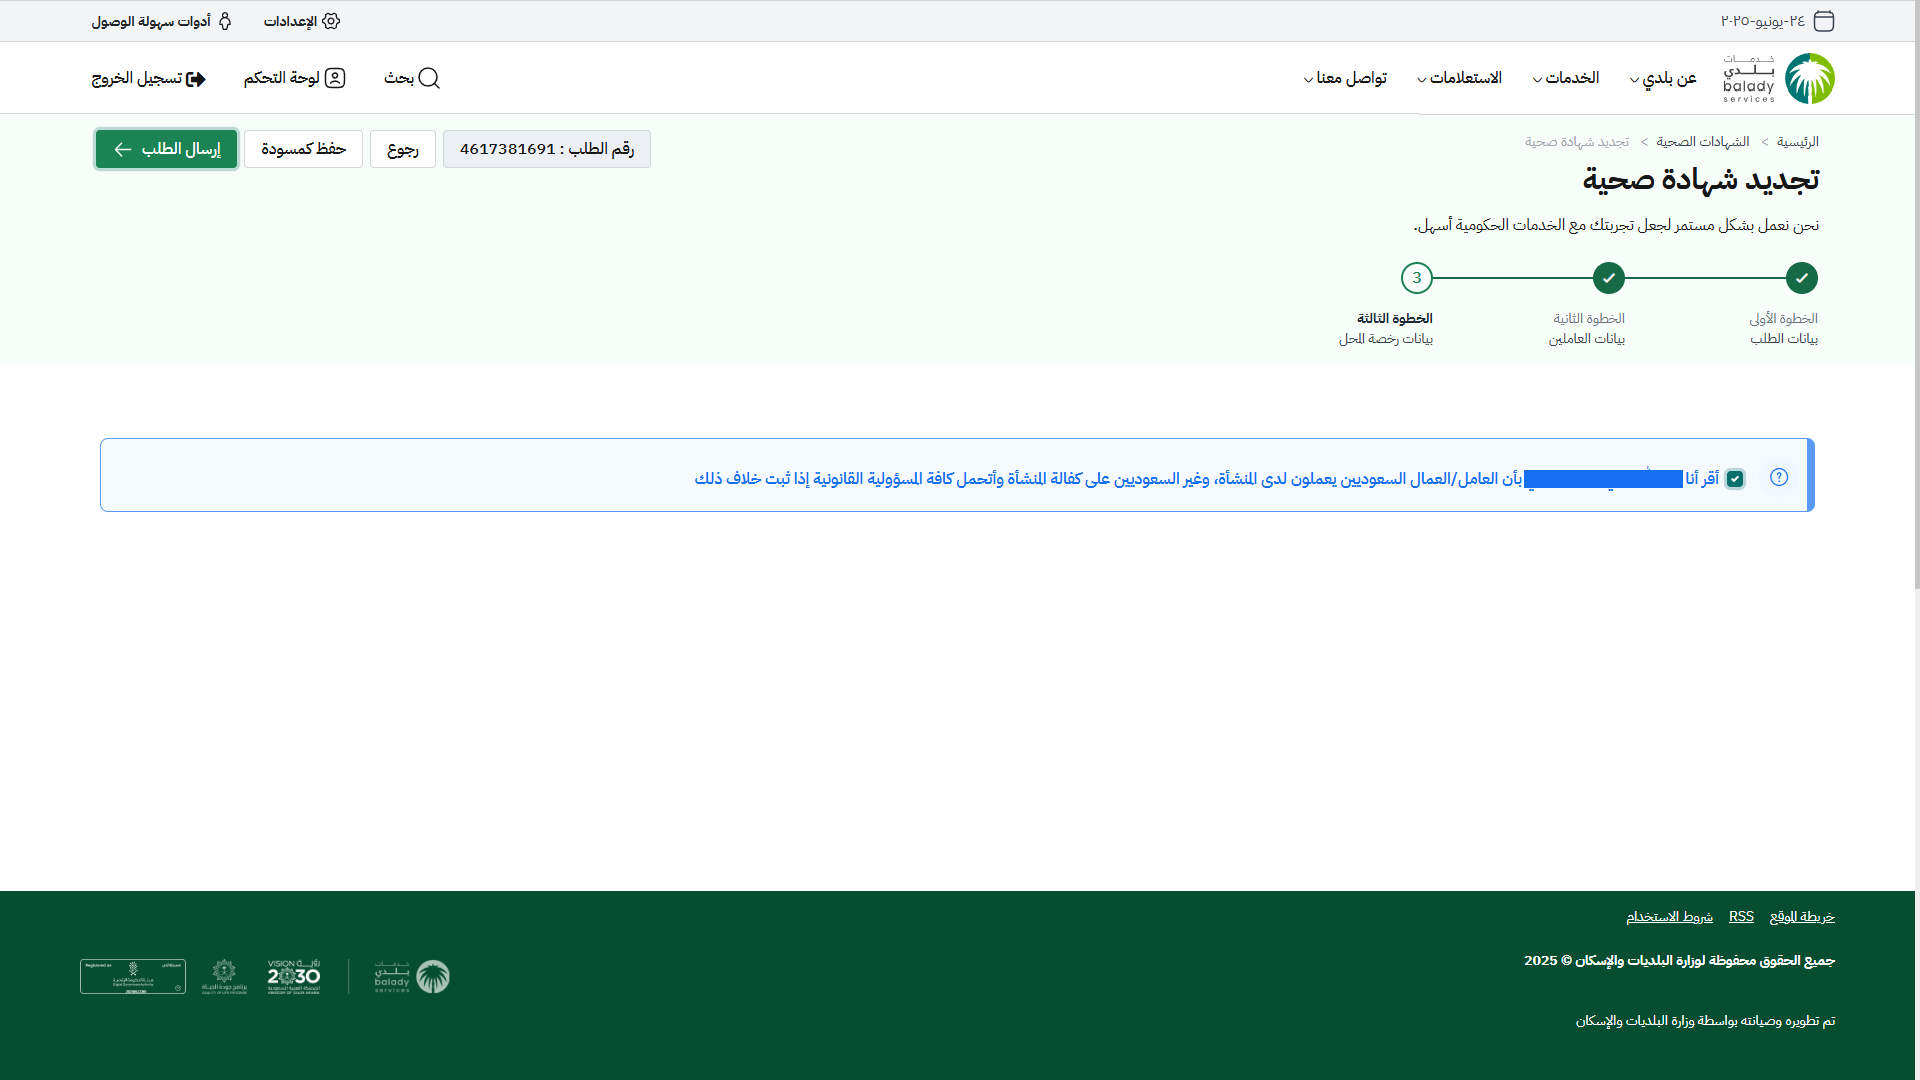Click the Vision 2030 footer logo

click(293, 976)
